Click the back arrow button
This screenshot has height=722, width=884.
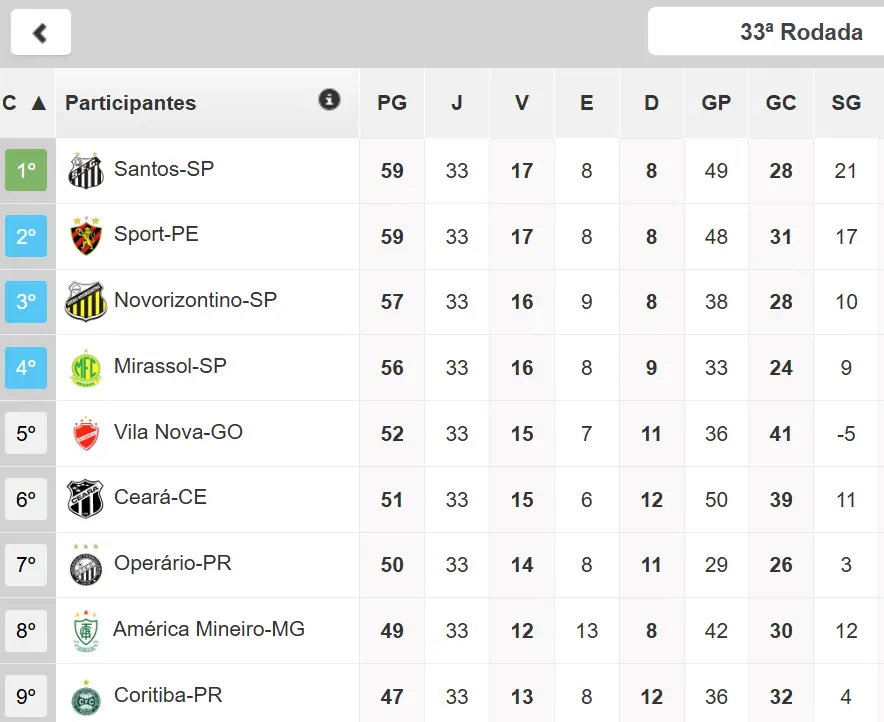pos(41,32)
